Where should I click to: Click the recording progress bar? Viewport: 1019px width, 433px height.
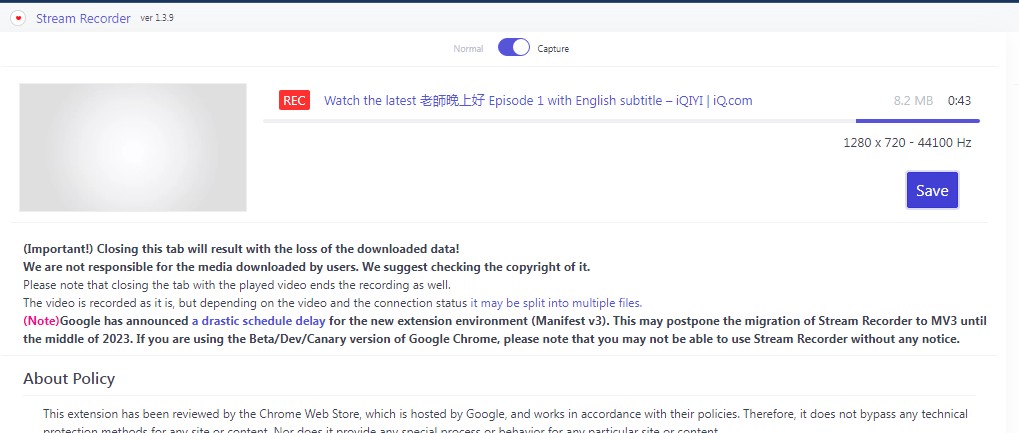pos(621,121)
